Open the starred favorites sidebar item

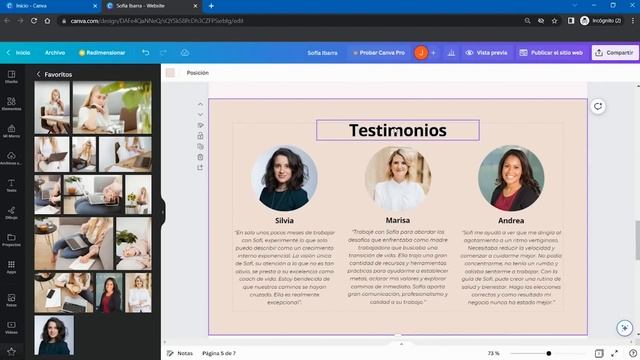pyautogui.click(x=11, y=351)
